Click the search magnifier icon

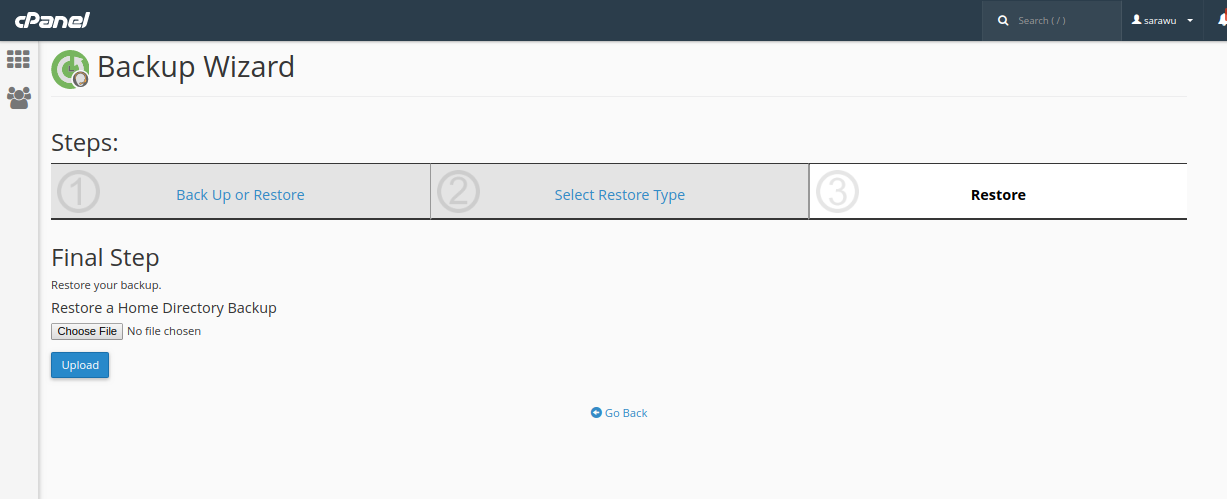[x=1003, y=20]
